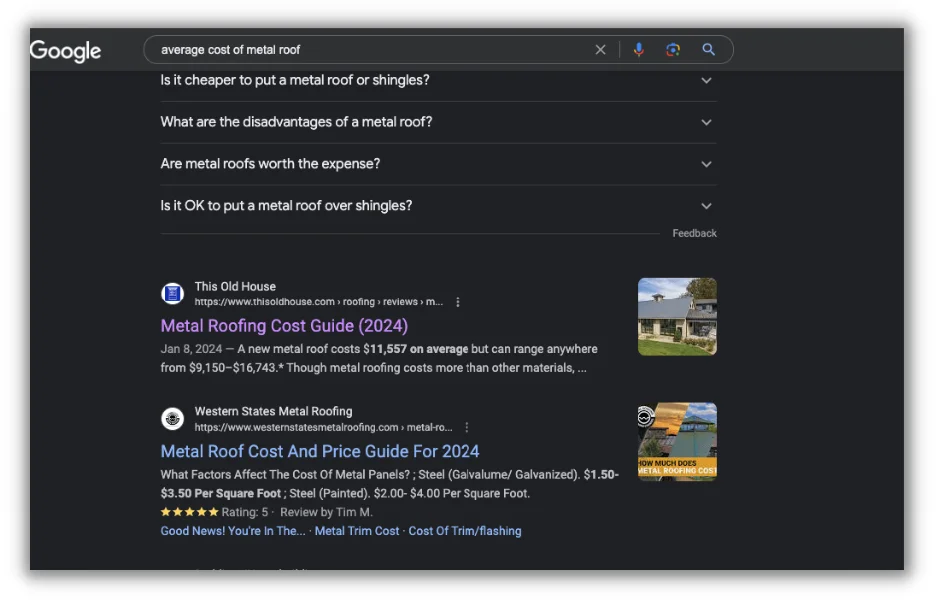Expand 'Are metal roofs worth the expense?'

click(439, 164)
